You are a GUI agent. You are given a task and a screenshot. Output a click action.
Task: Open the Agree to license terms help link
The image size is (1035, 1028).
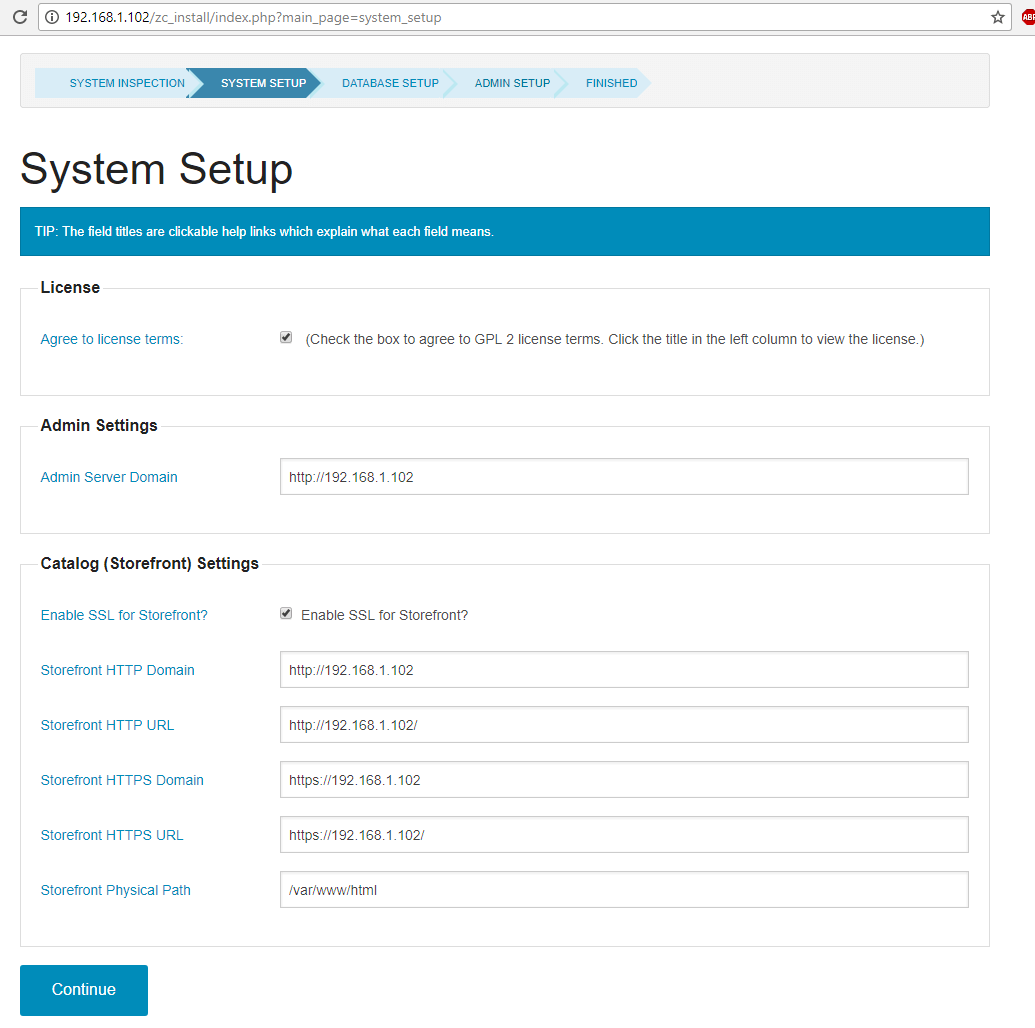coord(112,339)
